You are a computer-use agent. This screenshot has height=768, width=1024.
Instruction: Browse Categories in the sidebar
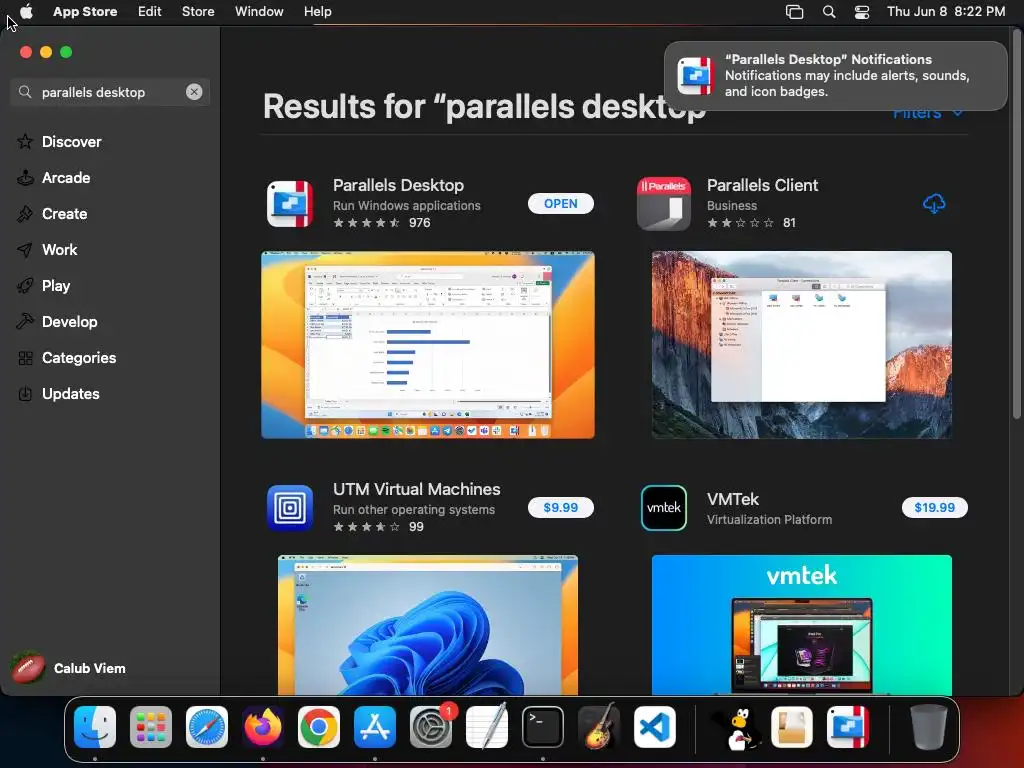(x=78, y=358)
